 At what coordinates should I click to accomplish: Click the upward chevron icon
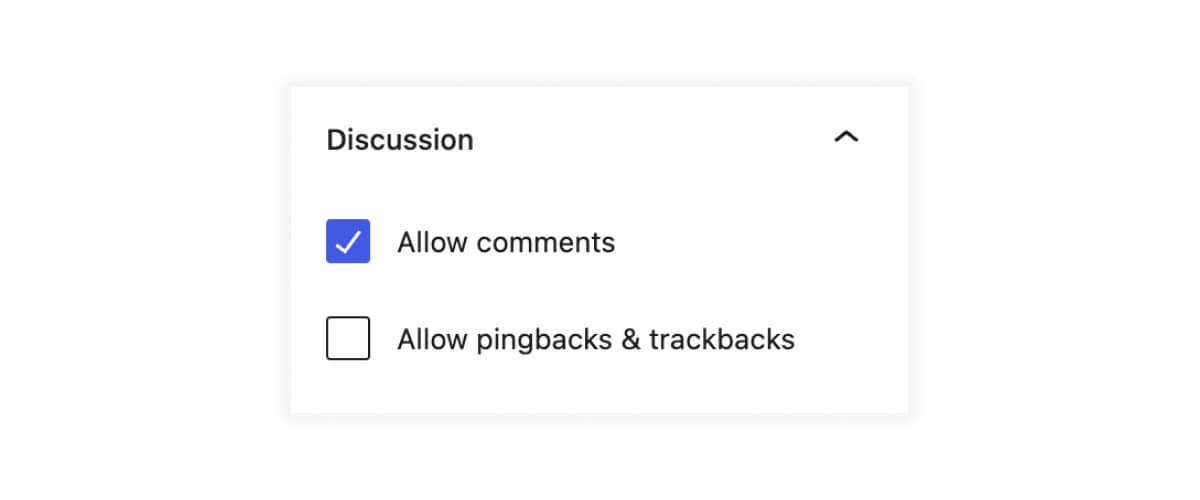[846, 137]
